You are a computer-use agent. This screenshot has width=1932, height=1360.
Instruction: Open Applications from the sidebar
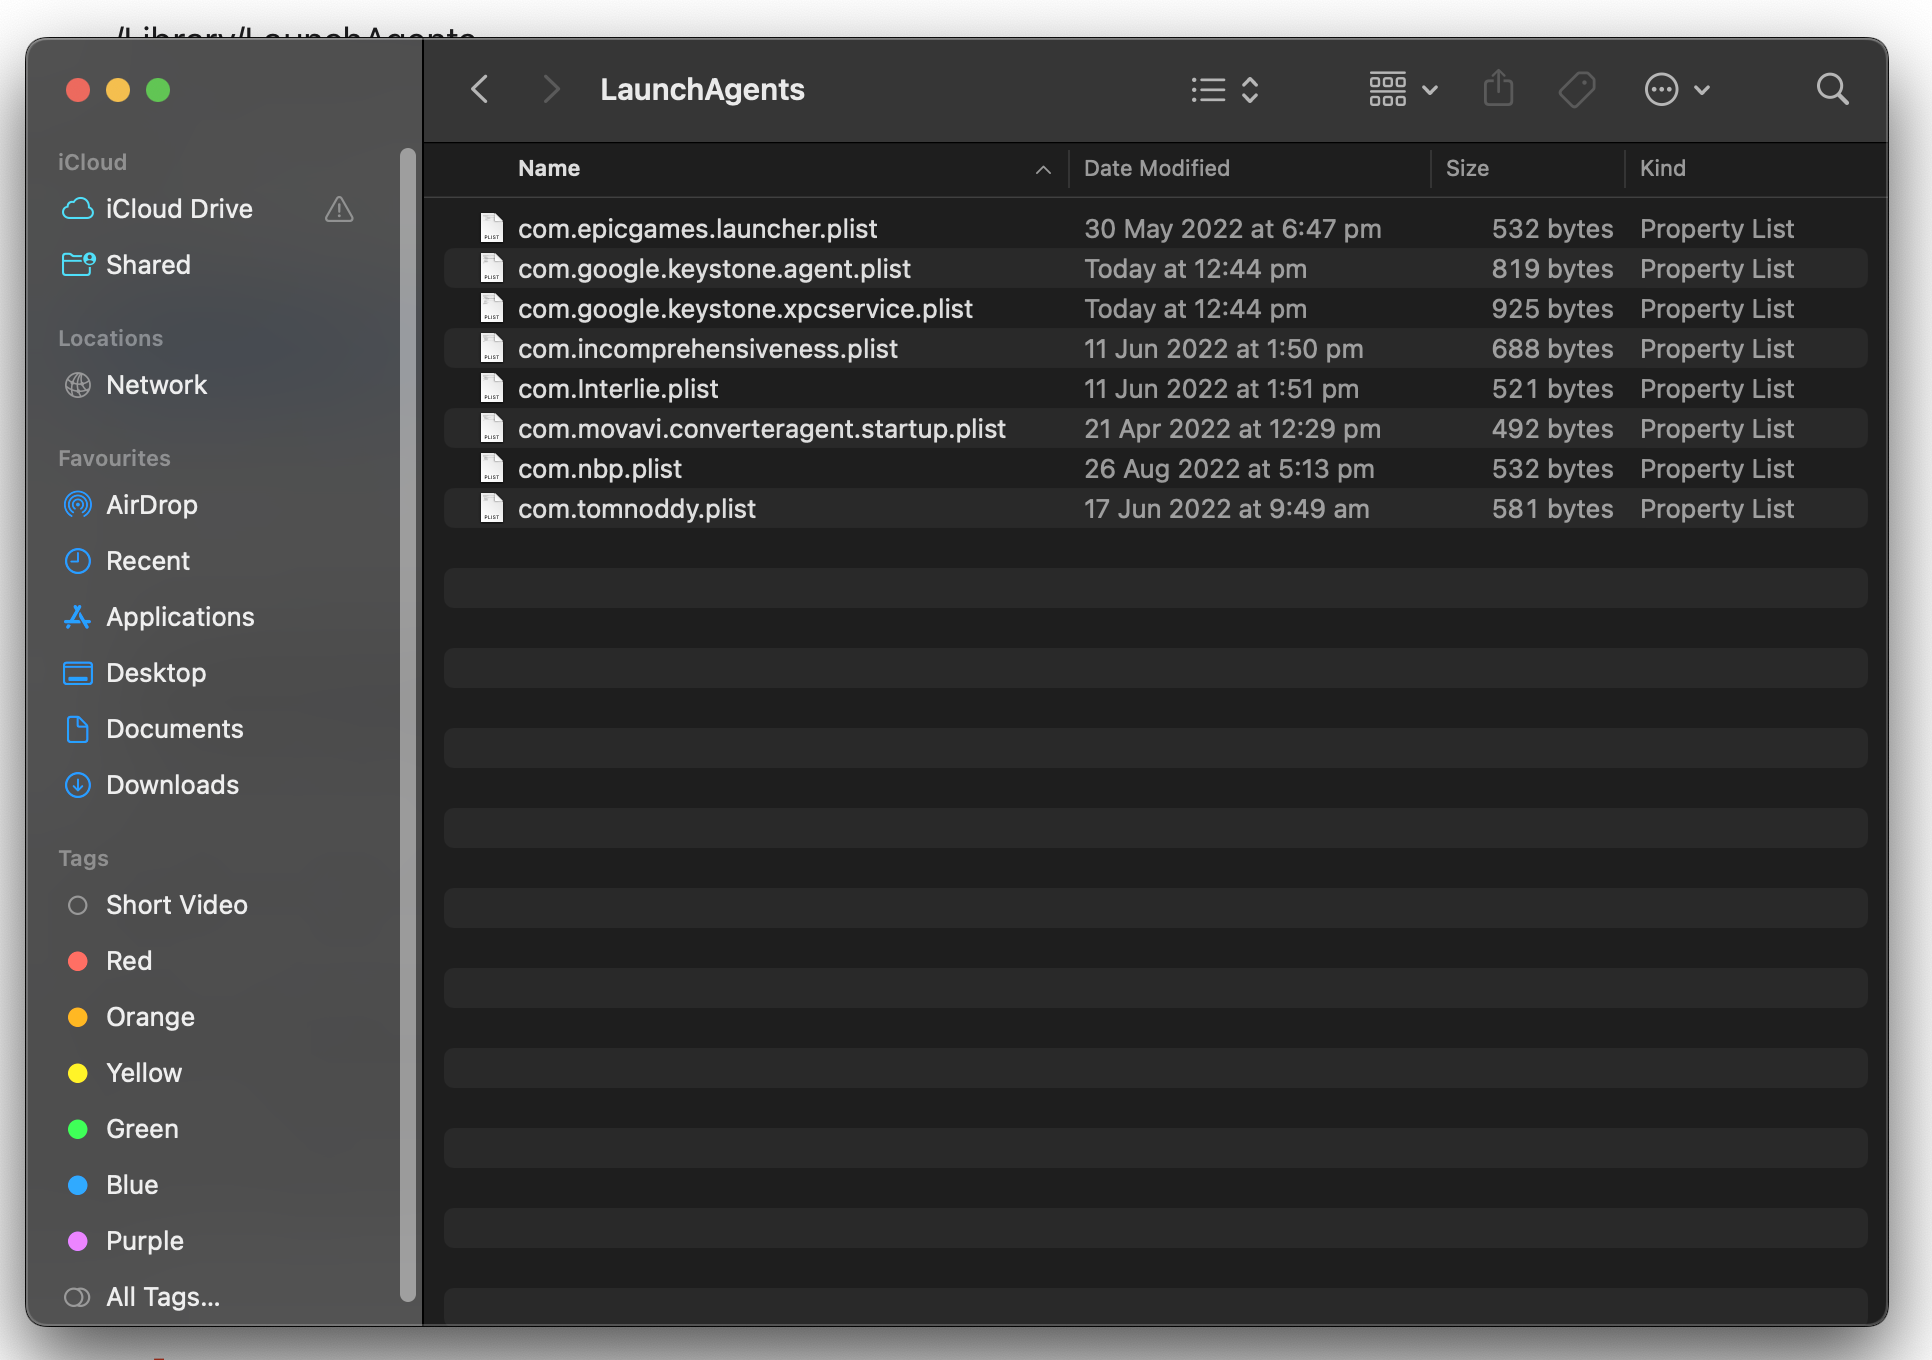[x=180, y=617]
